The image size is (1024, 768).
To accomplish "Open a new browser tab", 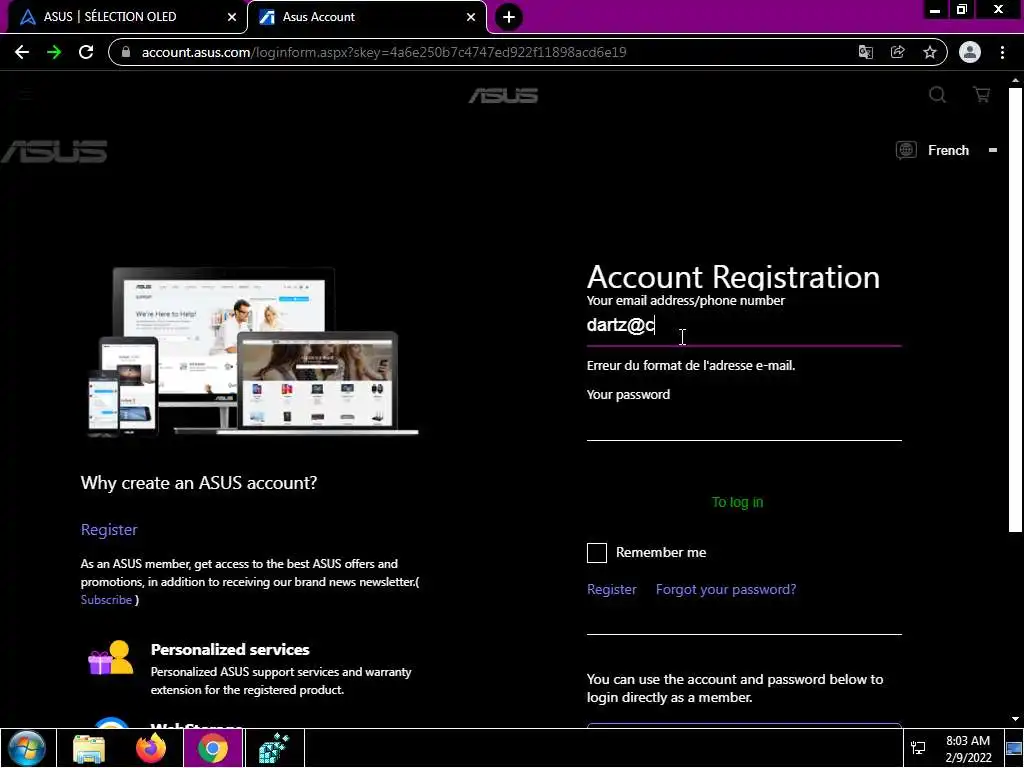I will click(x=509, y=17).
